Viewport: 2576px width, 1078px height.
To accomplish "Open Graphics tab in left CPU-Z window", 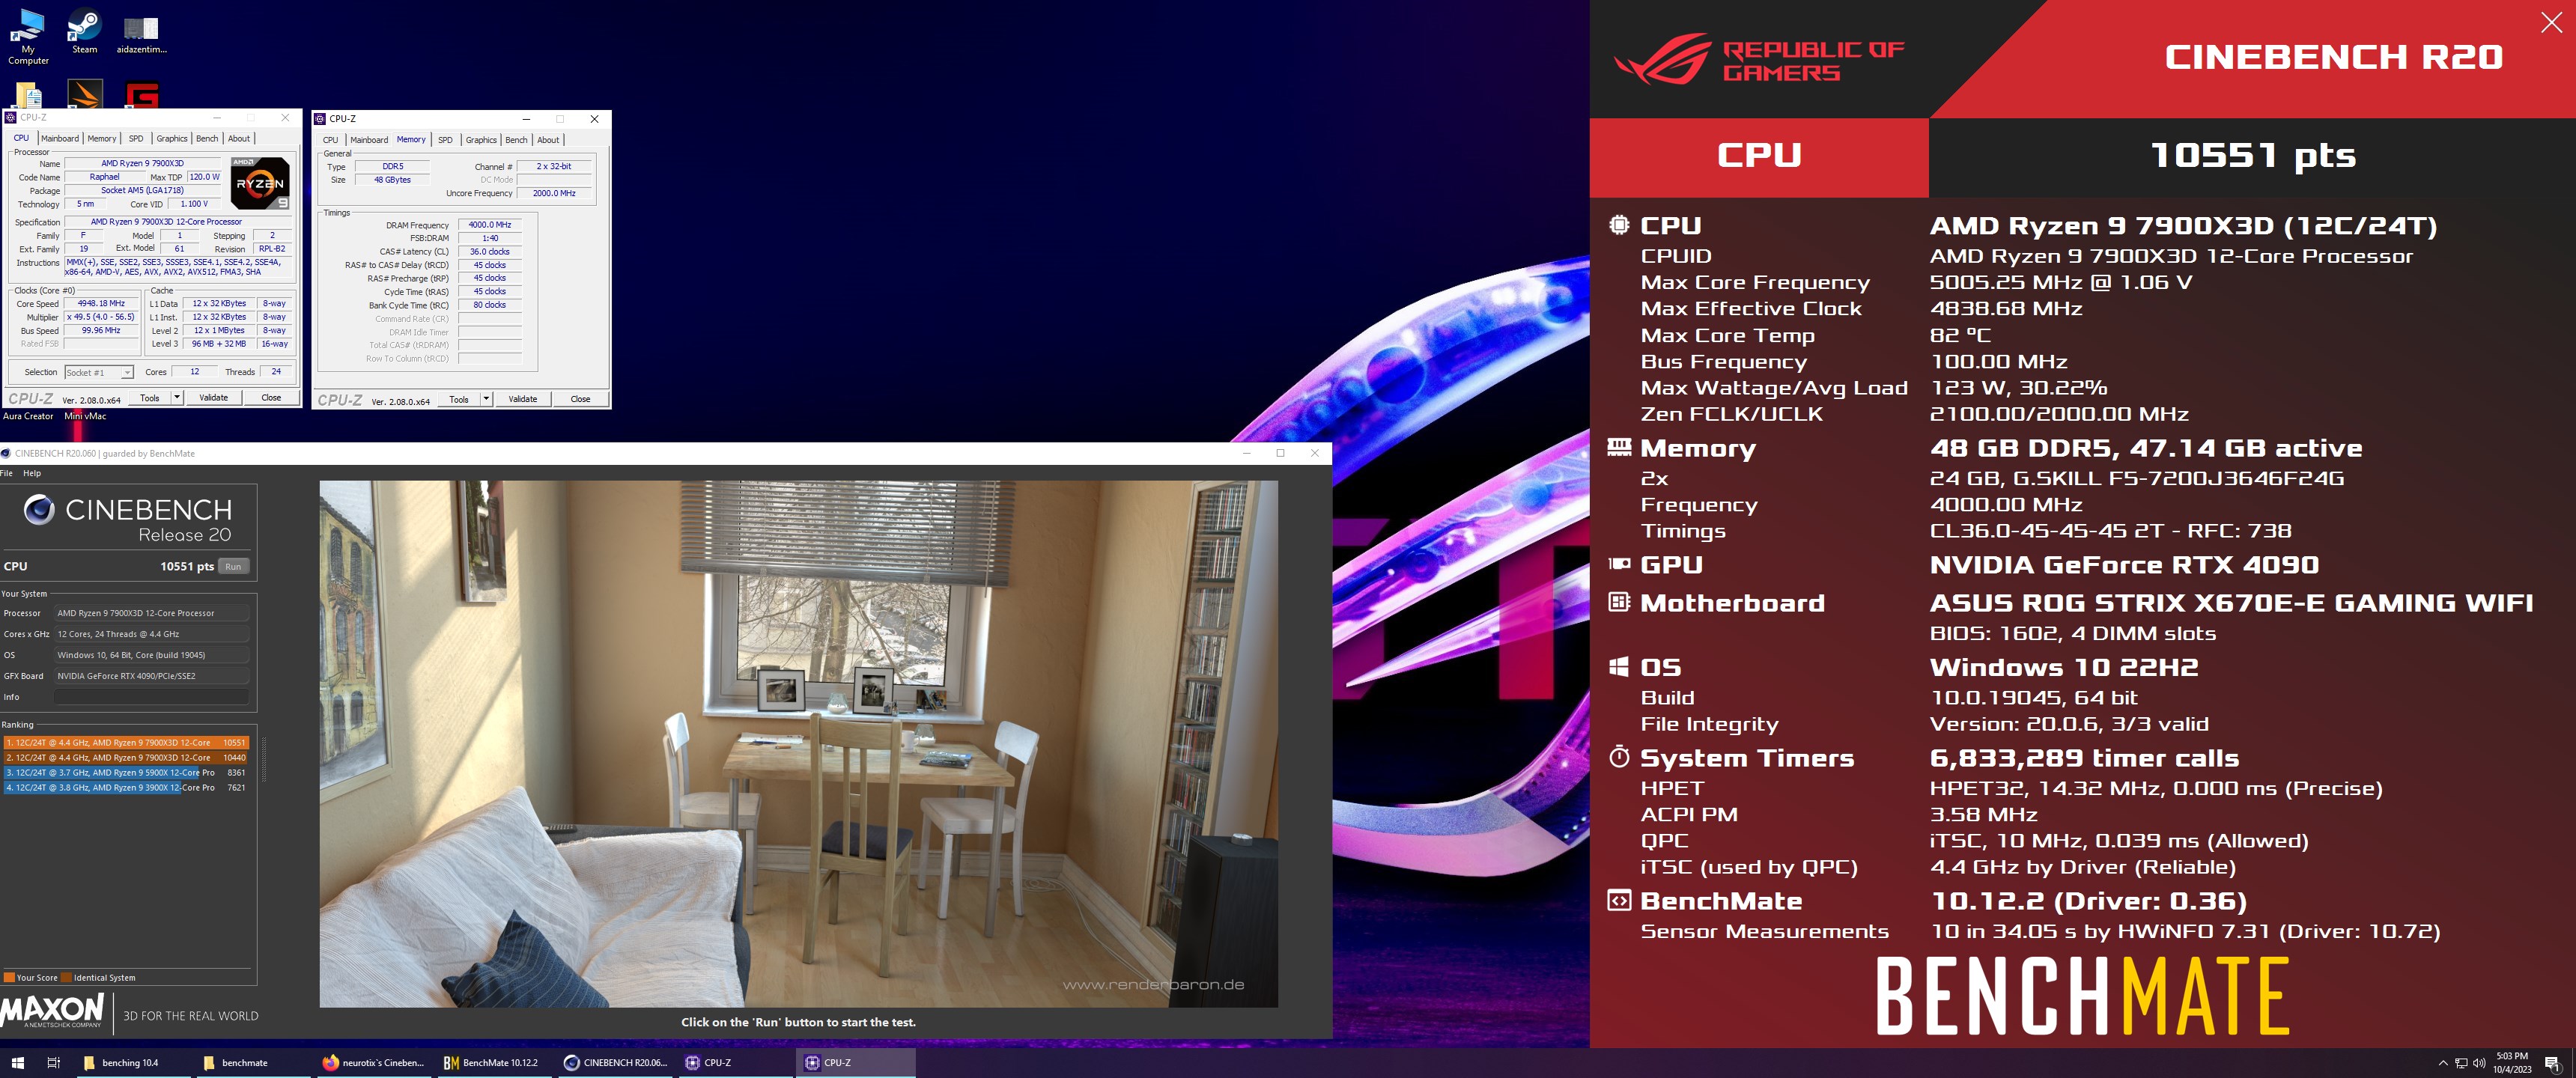I will click(171, 139).
